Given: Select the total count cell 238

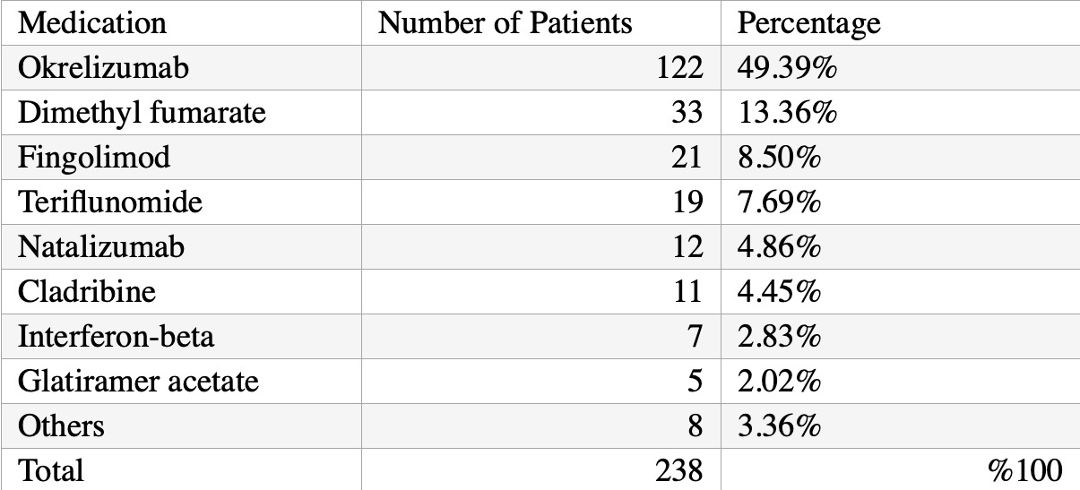Looking at the screenshot, I should tap(541, 470).
